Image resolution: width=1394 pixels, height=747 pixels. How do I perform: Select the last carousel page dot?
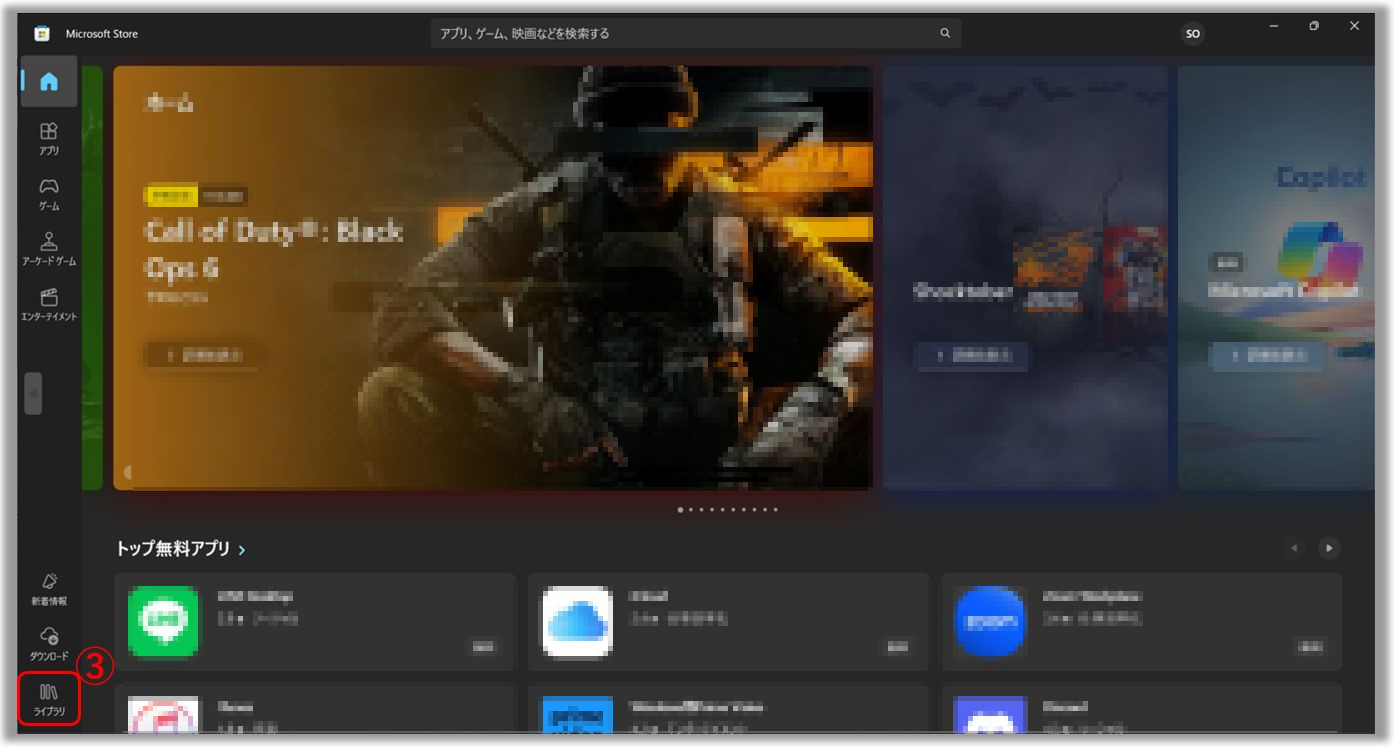click(775, 510)
